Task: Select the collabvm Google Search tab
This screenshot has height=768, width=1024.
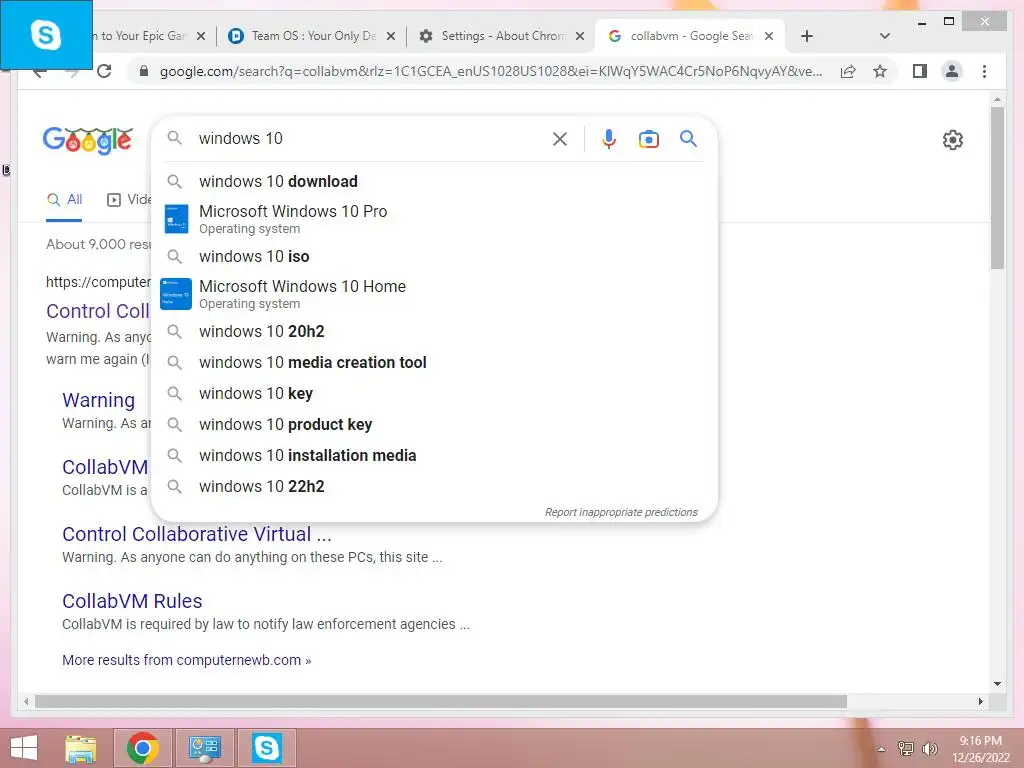Action: click(691, 36)
